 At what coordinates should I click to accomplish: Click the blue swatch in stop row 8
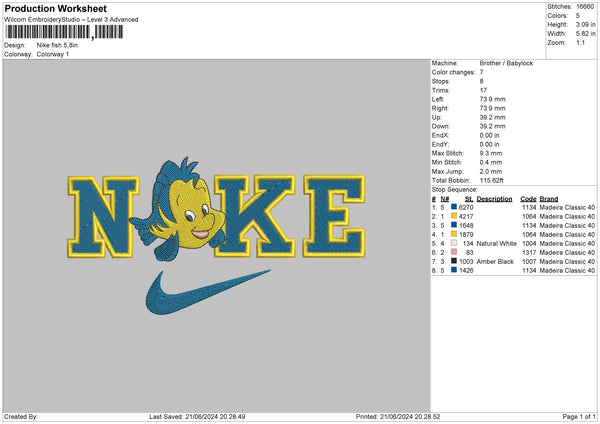tap(454, 270)
